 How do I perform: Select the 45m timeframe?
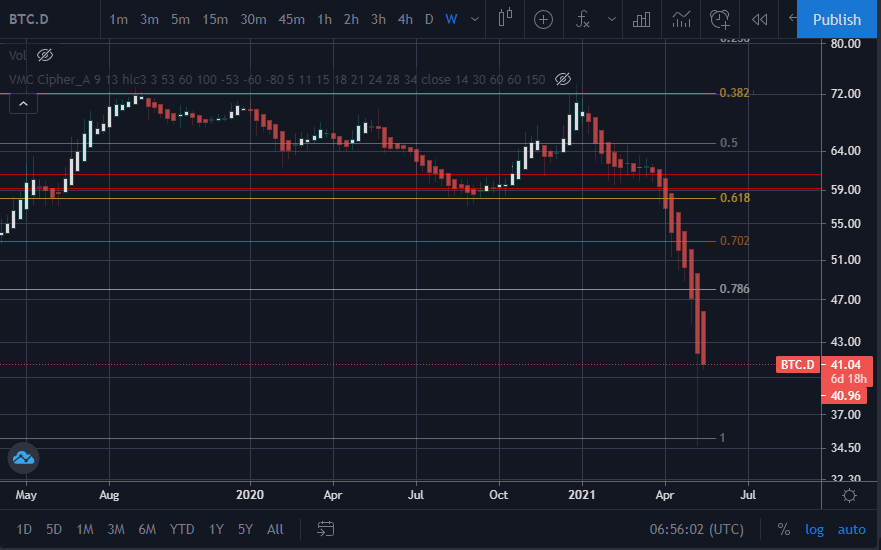291,20
